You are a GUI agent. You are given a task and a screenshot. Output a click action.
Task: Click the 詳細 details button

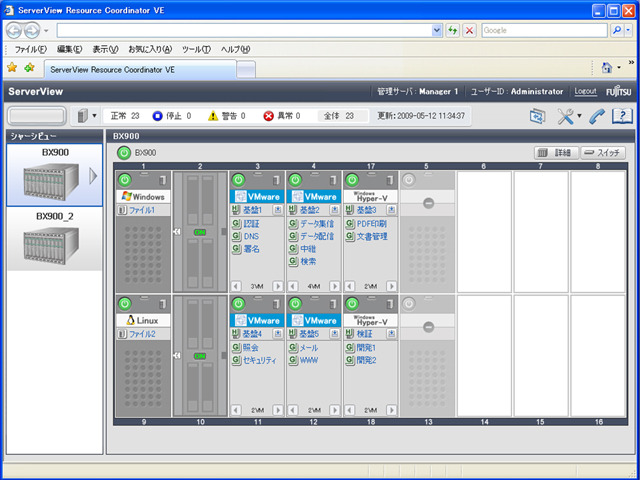[557, 153]
